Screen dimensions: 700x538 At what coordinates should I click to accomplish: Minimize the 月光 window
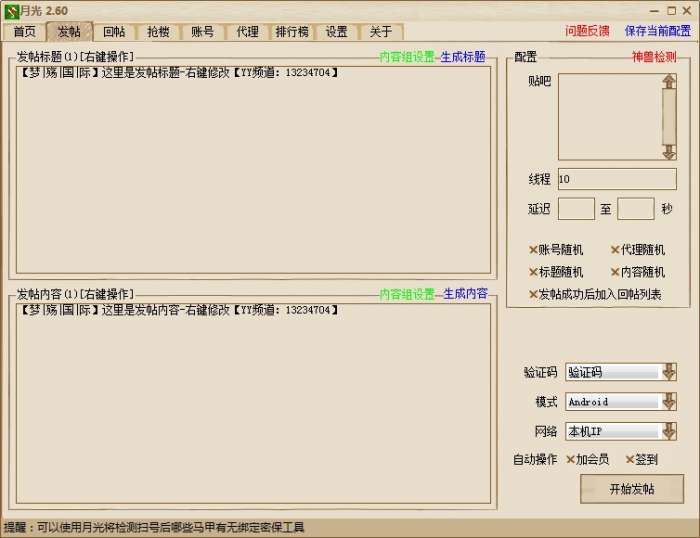click(654, 11)
